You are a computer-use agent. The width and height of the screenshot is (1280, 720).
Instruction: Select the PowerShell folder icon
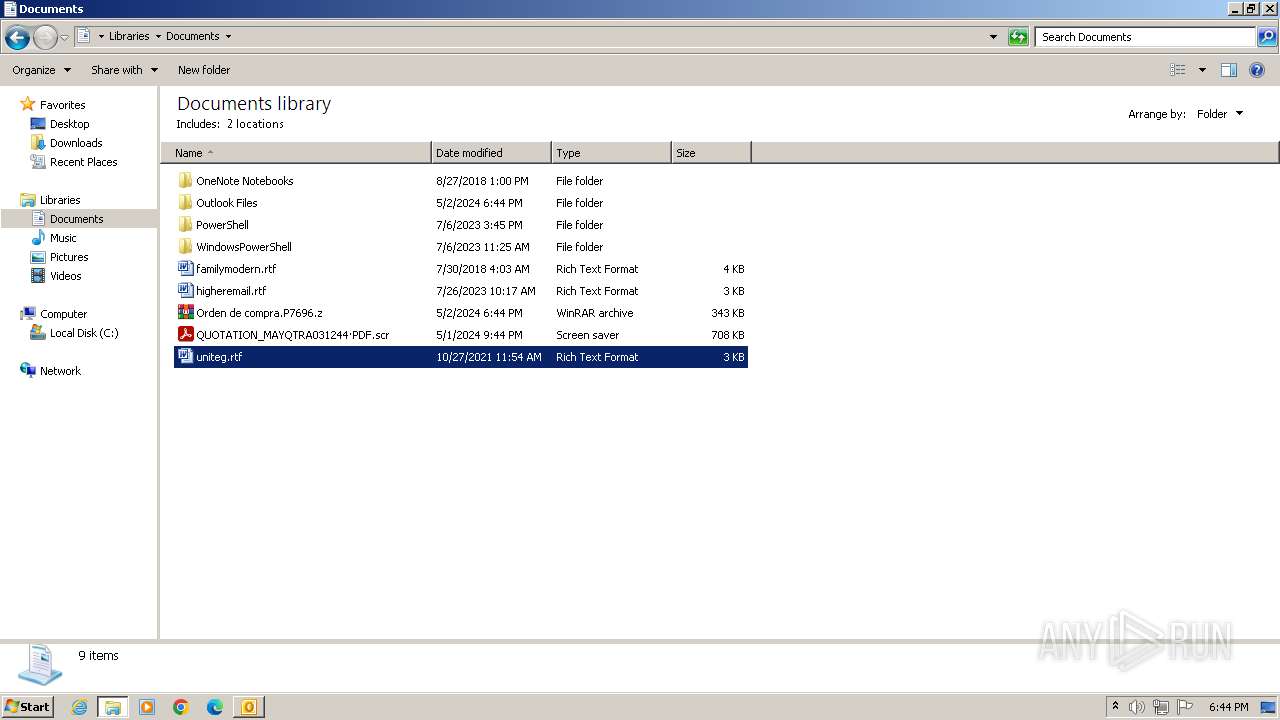(185, 225)
